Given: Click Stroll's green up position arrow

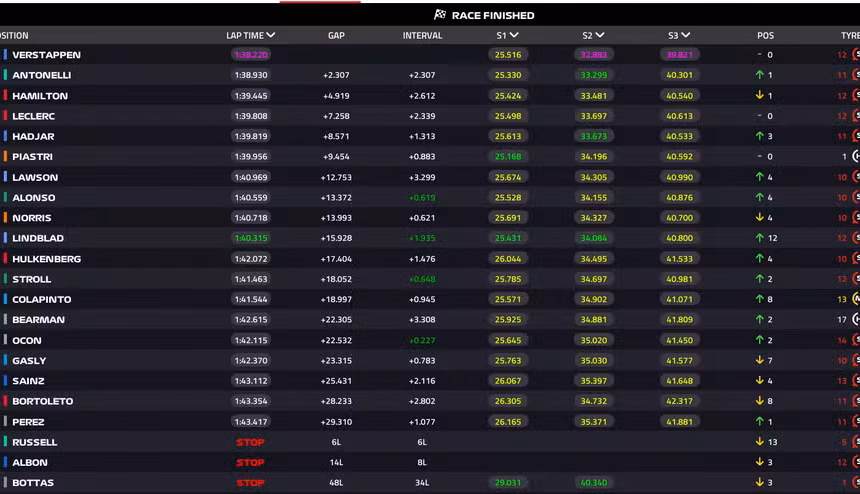Looking at the screenshot, I should click(x=760, y=279).
